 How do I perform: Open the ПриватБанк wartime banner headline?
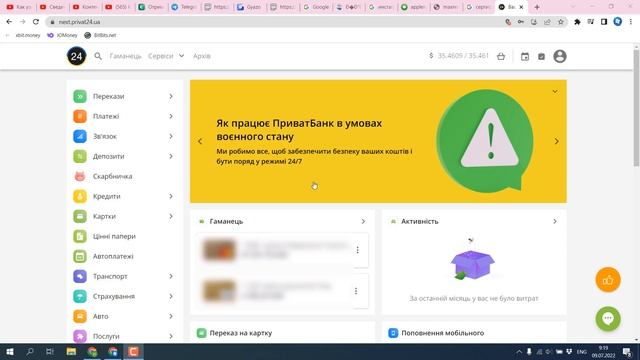point(299,130)
